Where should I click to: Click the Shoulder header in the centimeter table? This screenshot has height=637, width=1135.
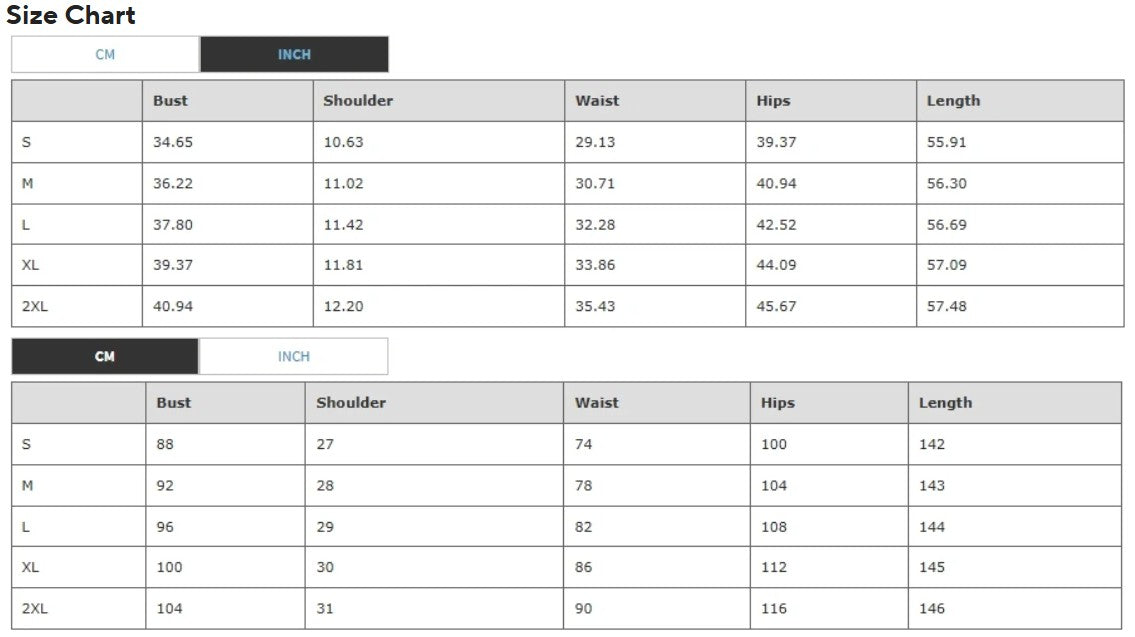click(x=351, y=403)
